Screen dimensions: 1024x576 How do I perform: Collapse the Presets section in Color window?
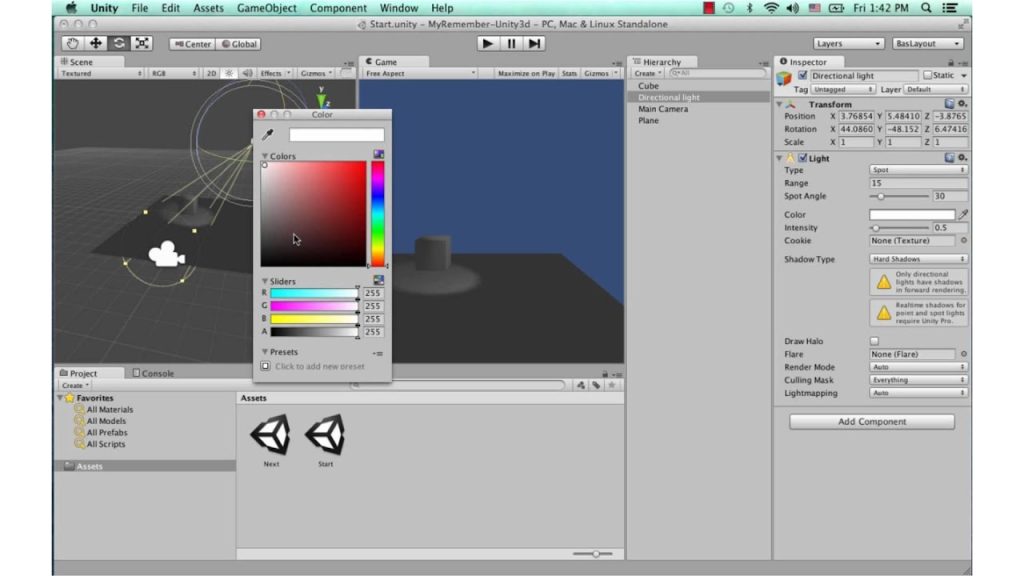[x=265, y=351]
